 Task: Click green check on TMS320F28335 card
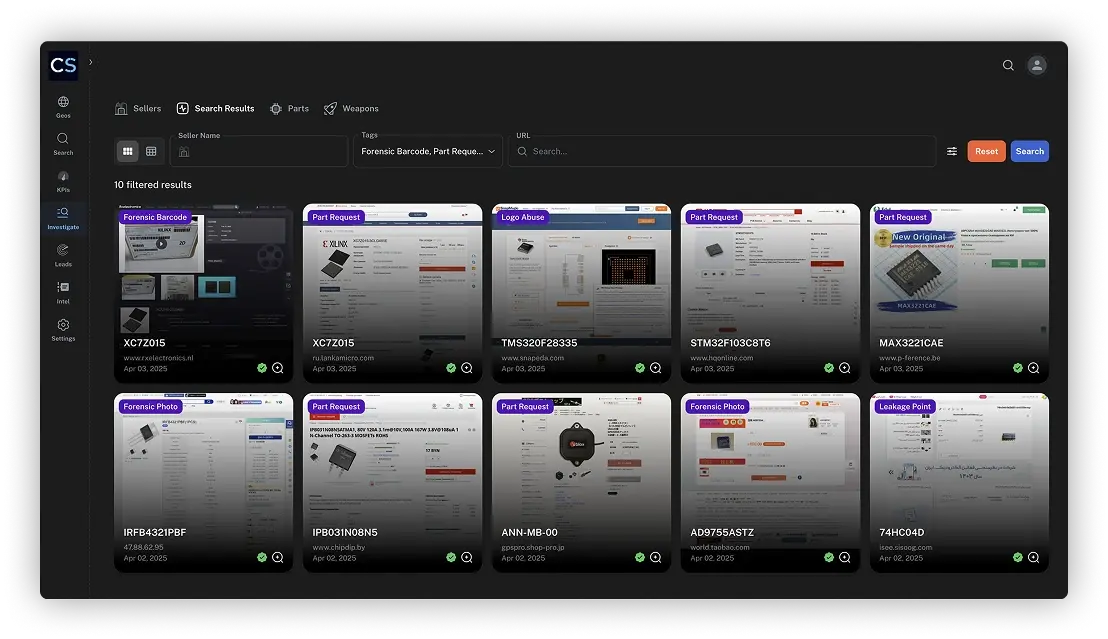tap(640, 368)
